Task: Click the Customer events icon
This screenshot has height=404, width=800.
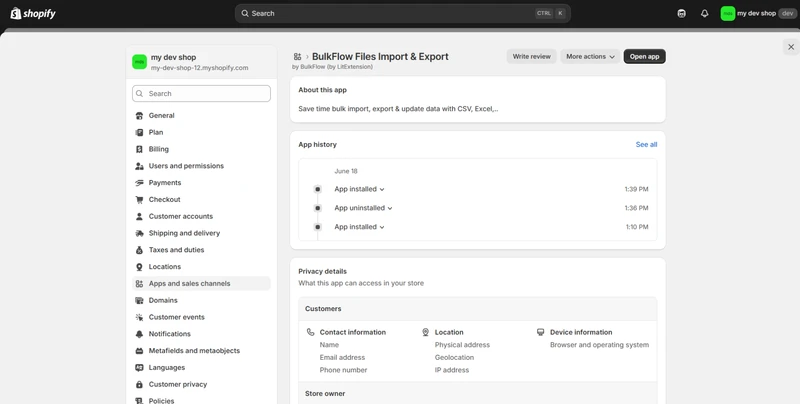Action: tap(139, 317)
